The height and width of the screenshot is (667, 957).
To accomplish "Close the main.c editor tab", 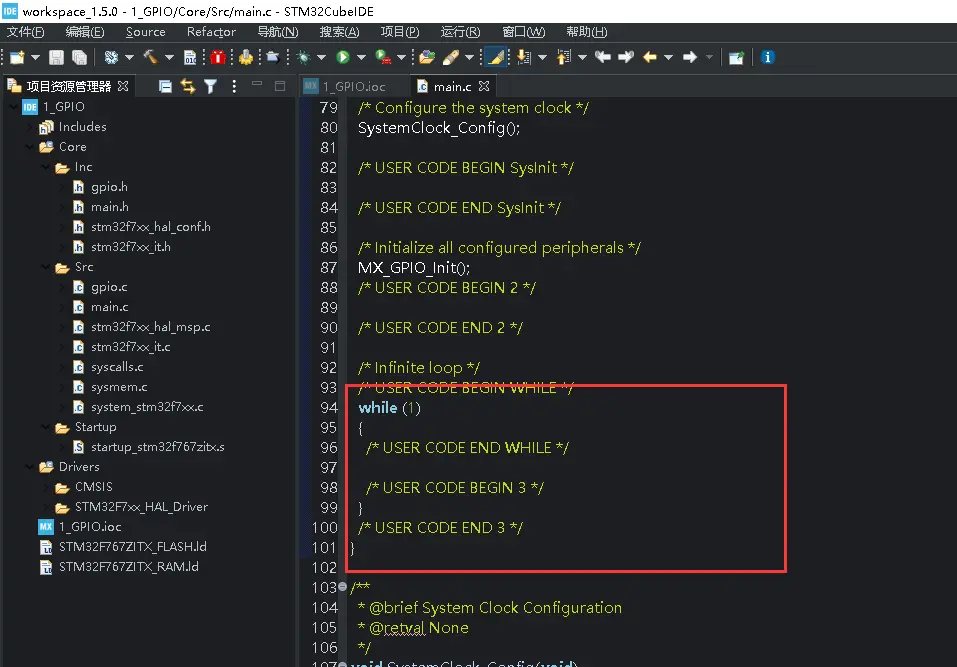I will [484, 86].
